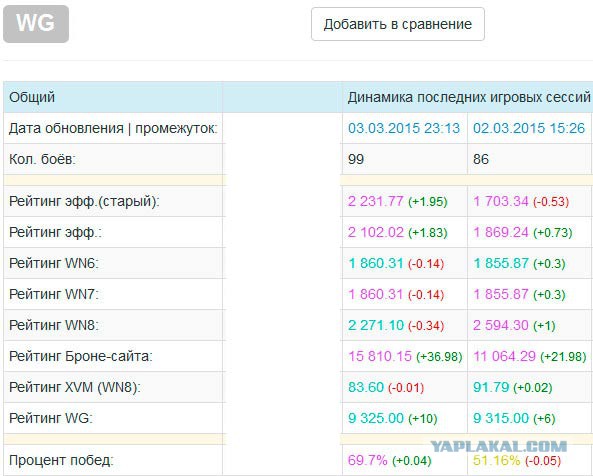The height and width of the screenshot is (476, 593).
Task: Click the Рейтинг Броне-сайта label
Action: click(x=81, y=356)
